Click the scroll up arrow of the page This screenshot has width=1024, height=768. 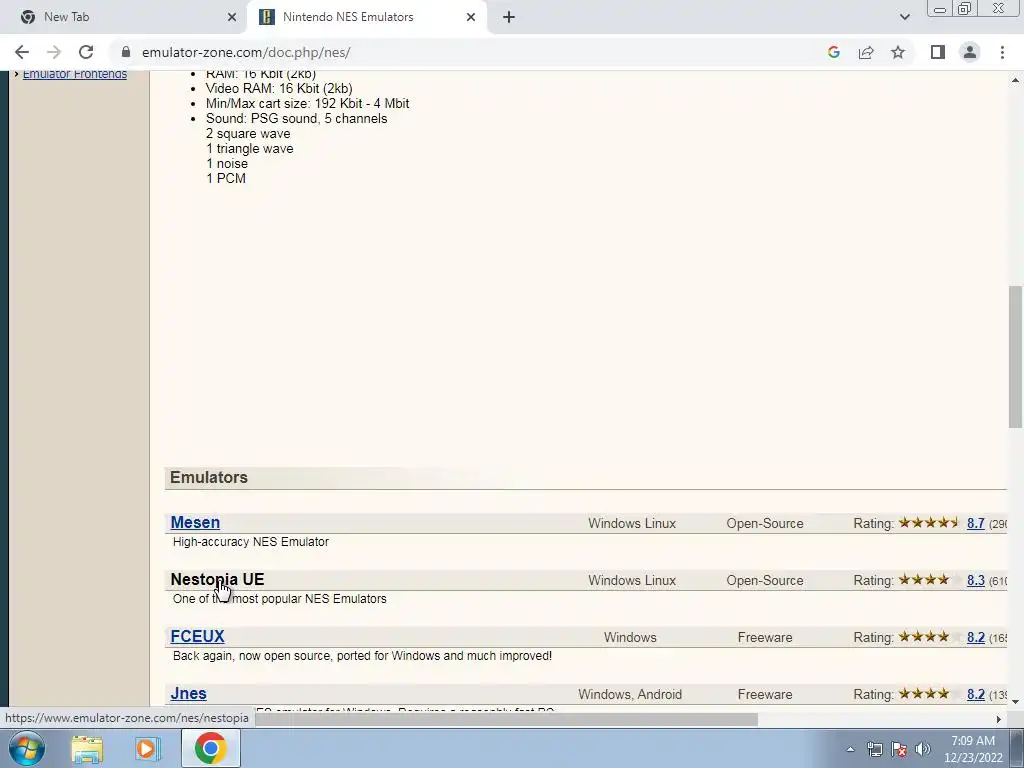(x=1015, y=80)
